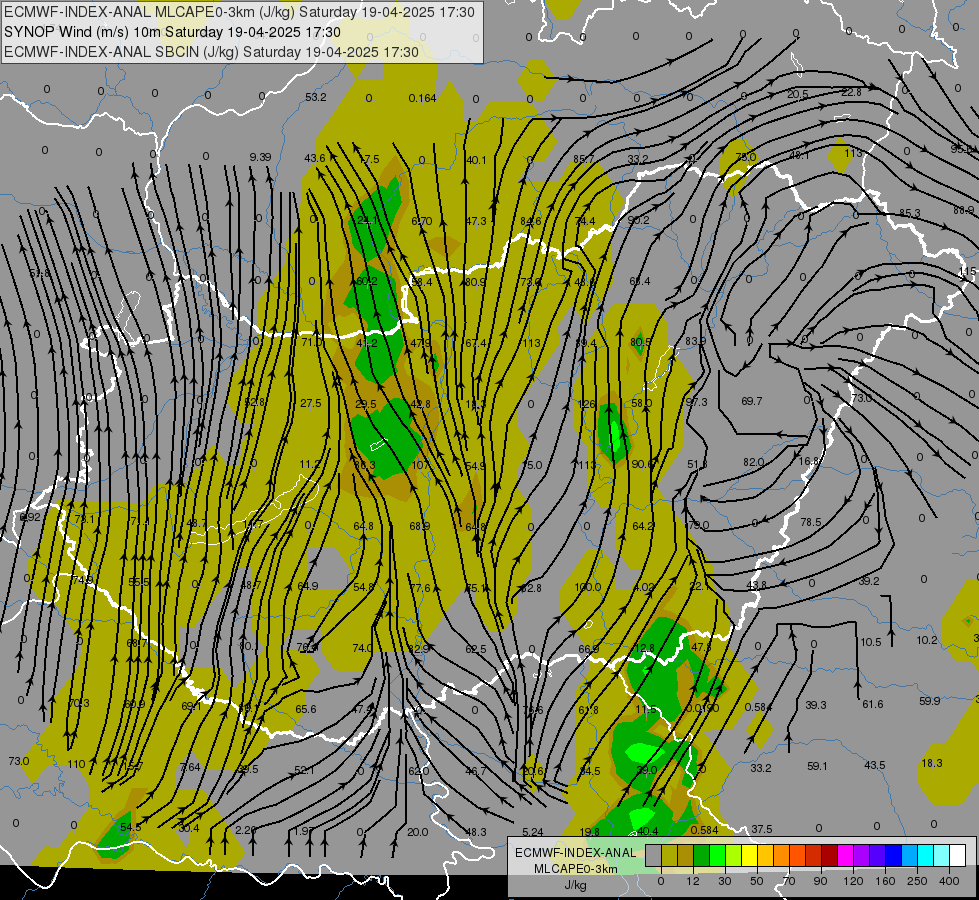Click the map value 11.2
This screenshot has width=979, height=900.
[x=310, y=464]
